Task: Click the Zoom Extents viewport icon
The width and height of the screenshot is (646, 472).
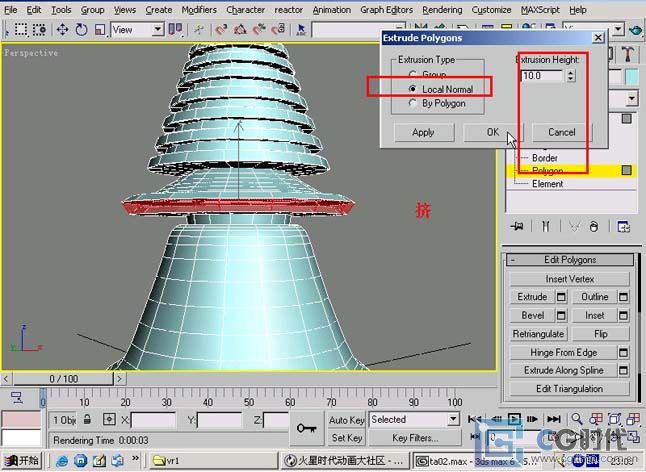Action: [614, 419]
